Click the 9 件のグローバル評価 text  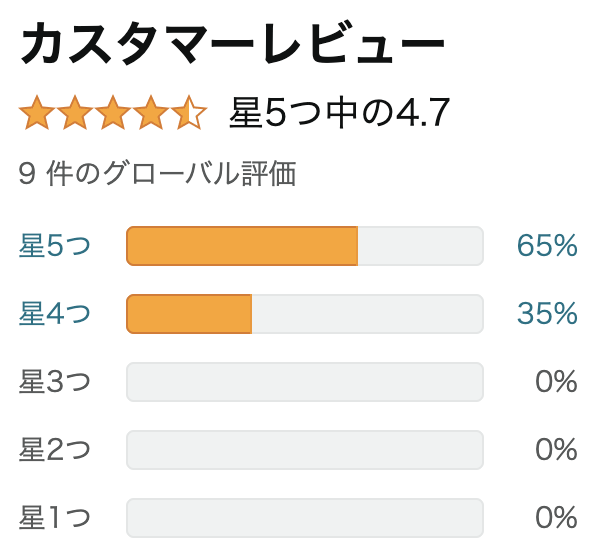point(157,174)
